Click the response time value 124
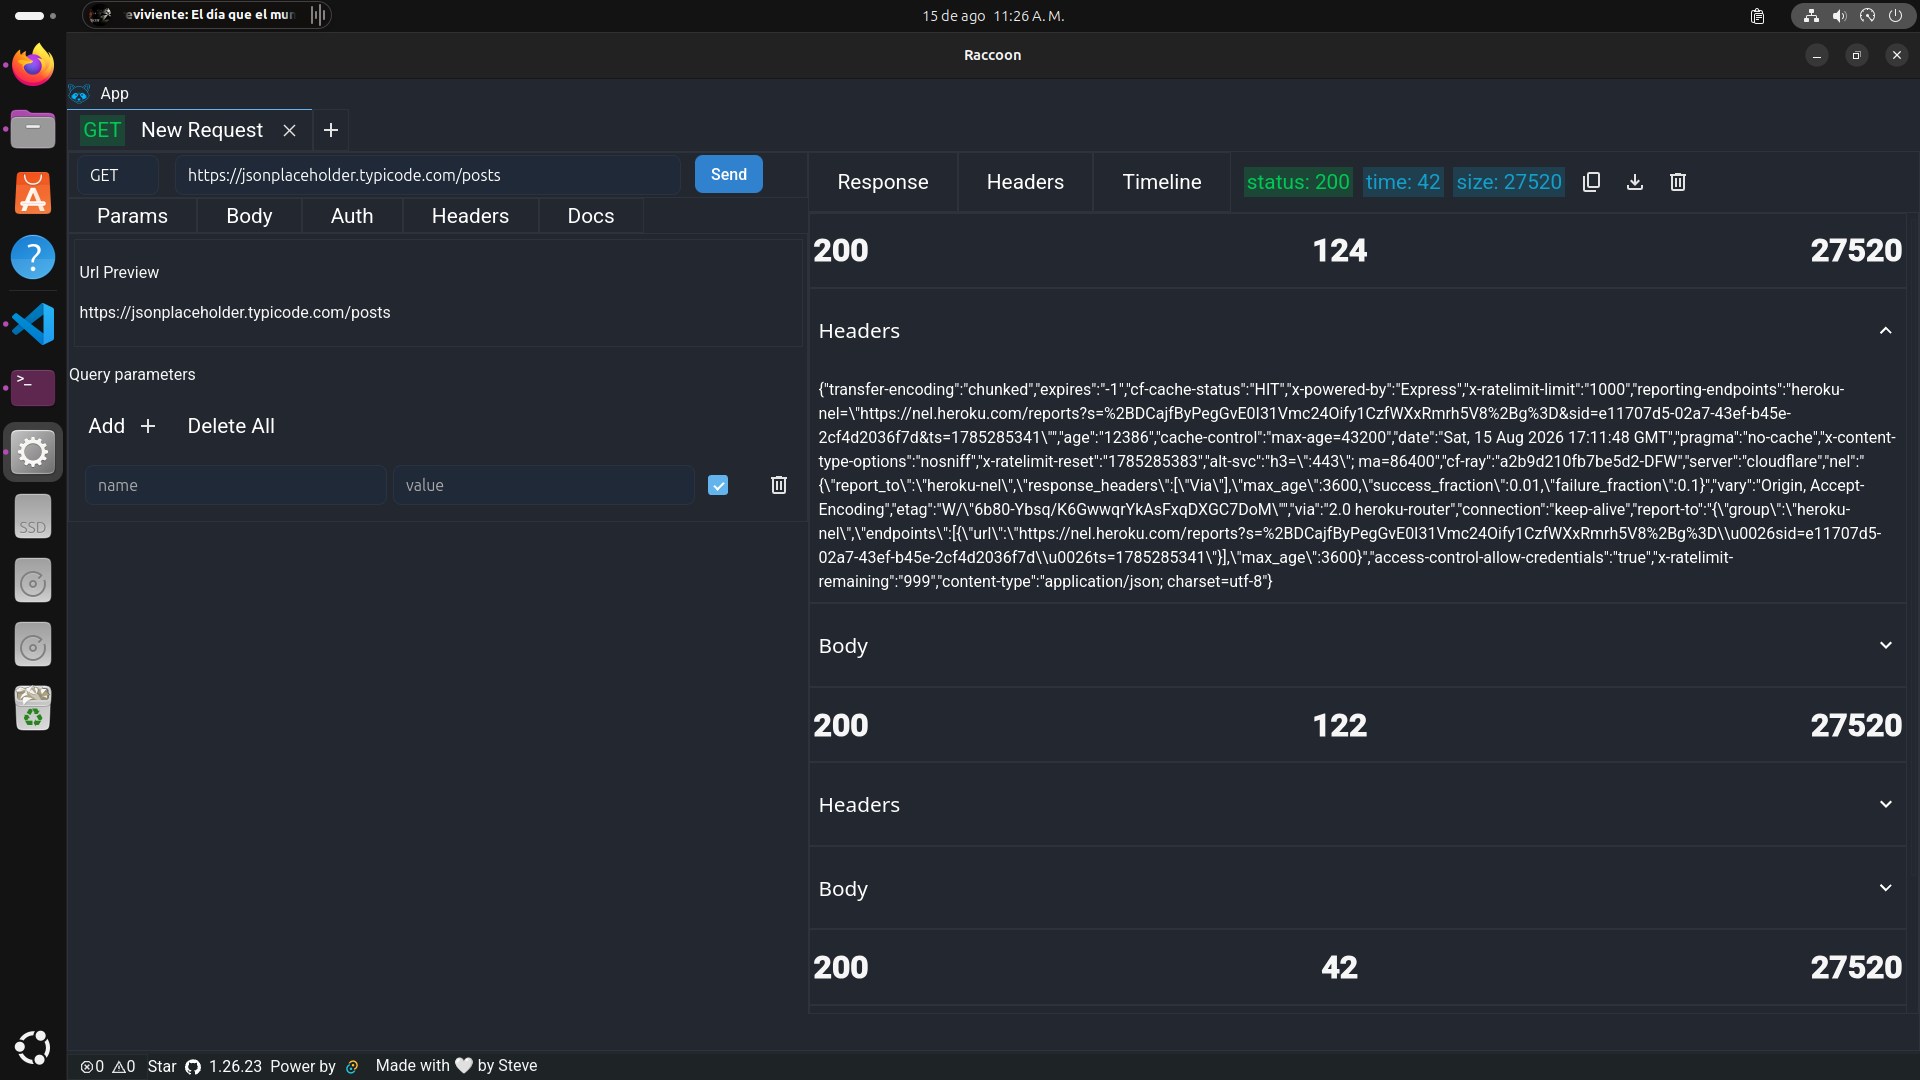The image size is (1920, 1080). coord(1340,250)
